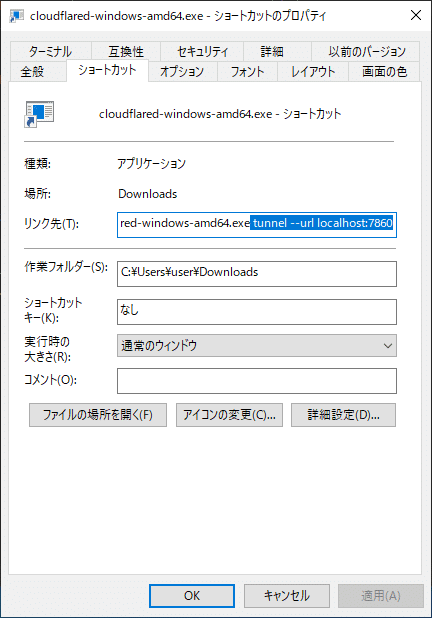Switch to the 画面の色 tab
Image resolution: width=432 pixels, height=618 pixels.
(384, 72)
